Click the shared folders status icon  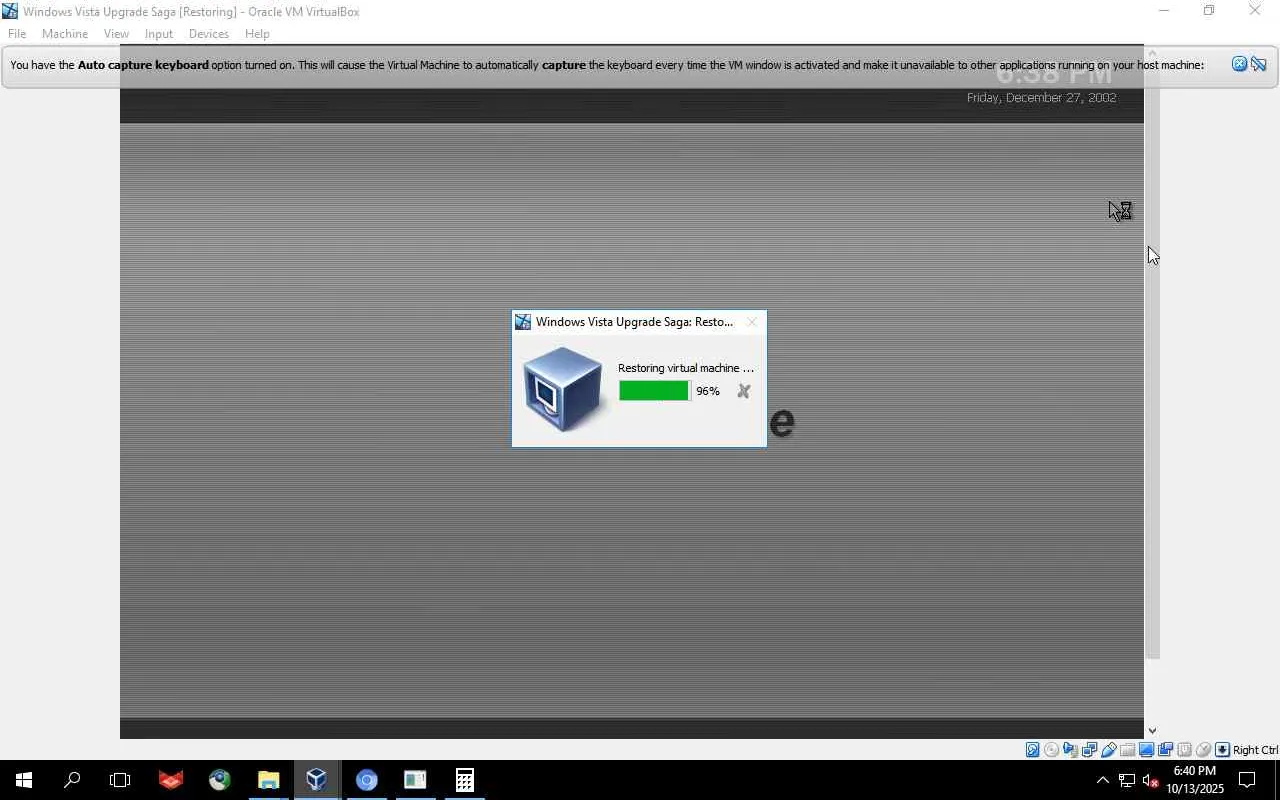click(1127, 750)
